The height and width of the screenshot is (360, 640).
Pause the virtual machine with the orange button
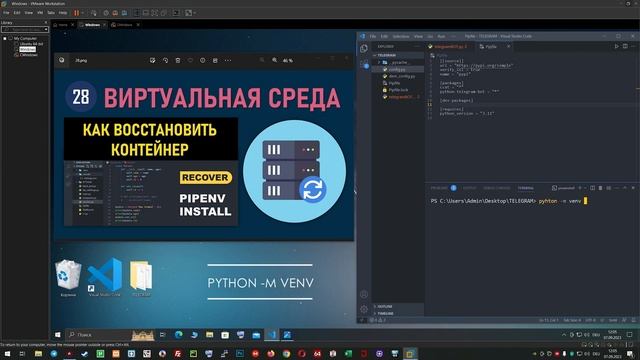tap(76, 13)
